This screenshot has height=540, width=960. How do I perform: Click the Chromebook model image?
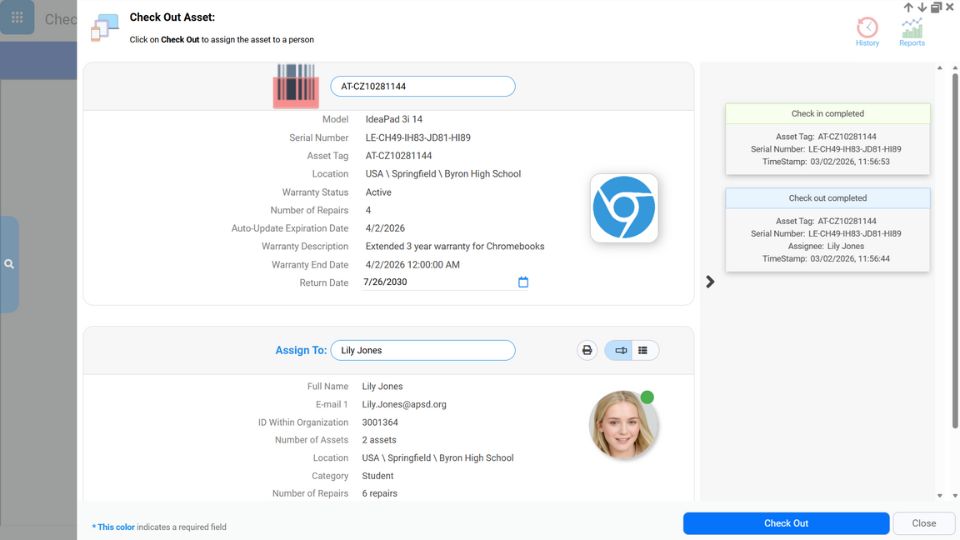point(624,208)
